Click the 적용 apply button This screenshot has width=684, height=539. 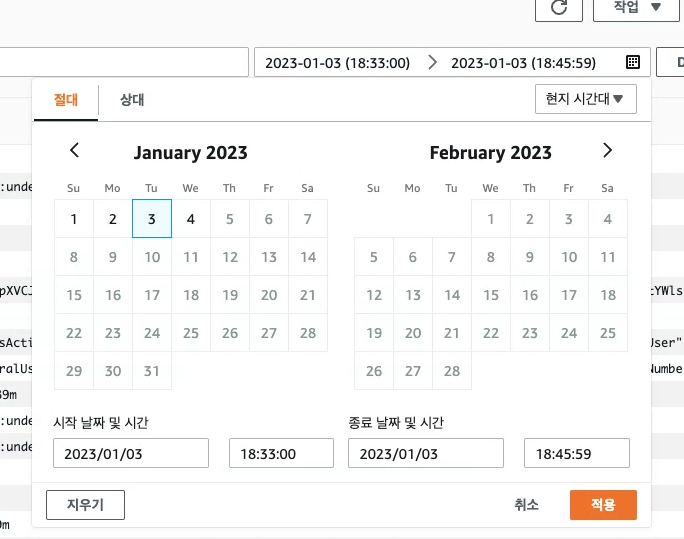pyautogui.click(x=603, y=505)
